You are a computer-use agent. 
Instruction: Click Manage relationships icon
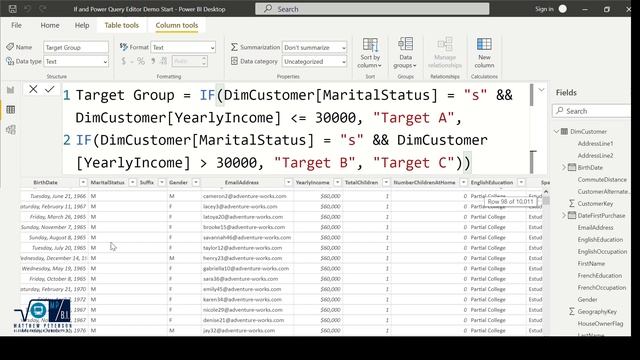coord(444,44)
